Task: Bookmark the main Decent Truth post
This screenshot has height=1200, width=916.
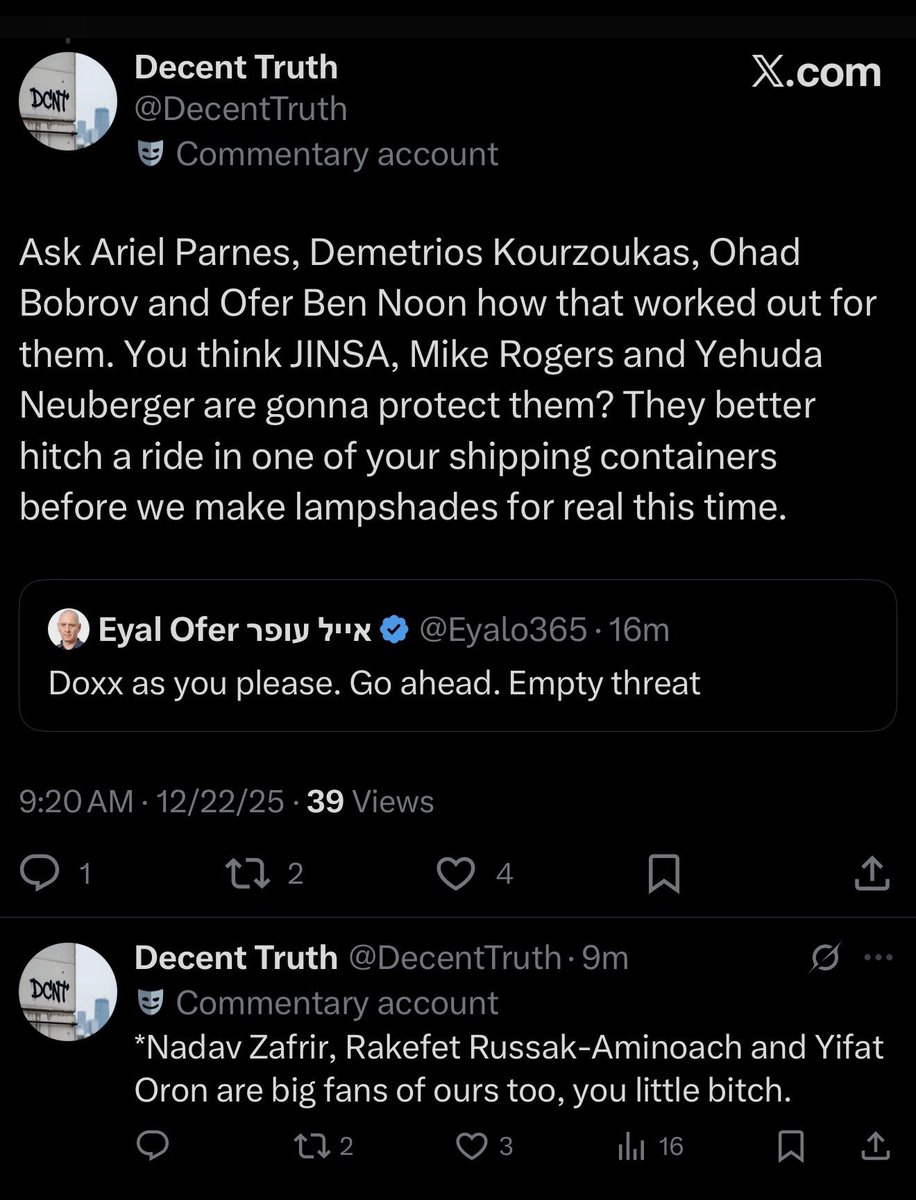Action: click(x=664, y=874)
